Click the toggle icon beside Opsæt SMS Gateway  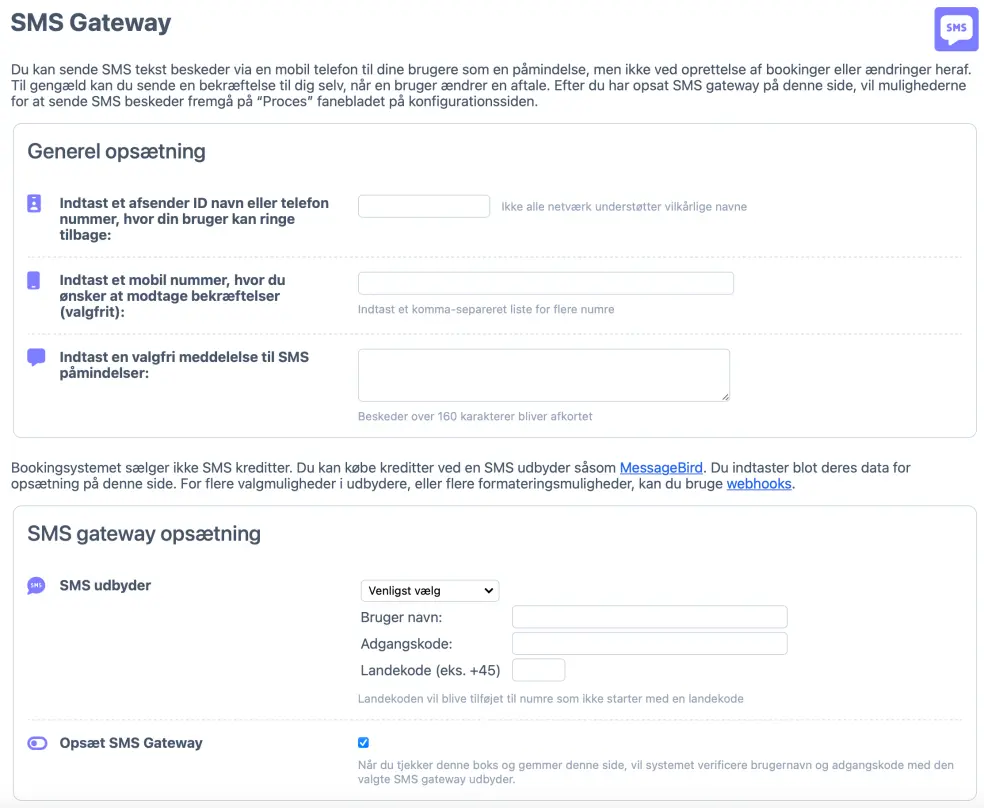(37, 743)
